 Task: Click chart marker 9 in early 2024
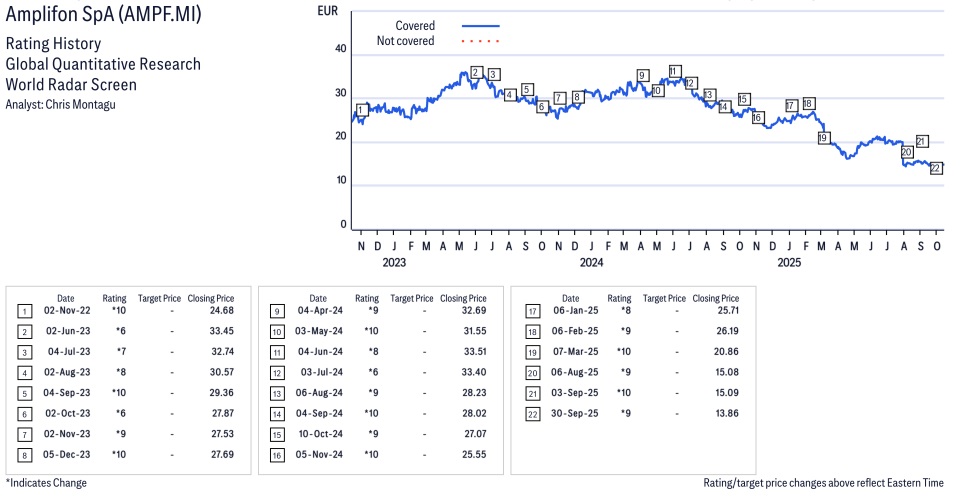[642, 75]
